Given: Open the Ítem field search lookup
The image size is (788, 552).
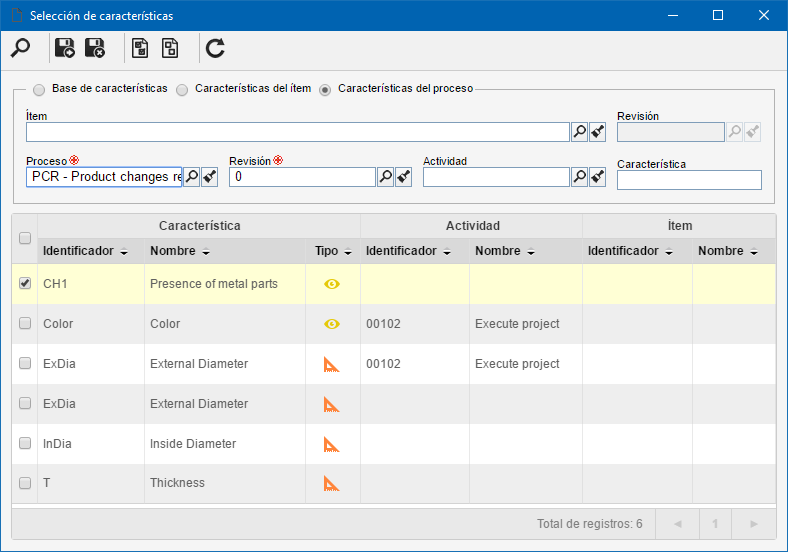Looking at the screenshot, I should pyautogui.click(x=579, y=132).
